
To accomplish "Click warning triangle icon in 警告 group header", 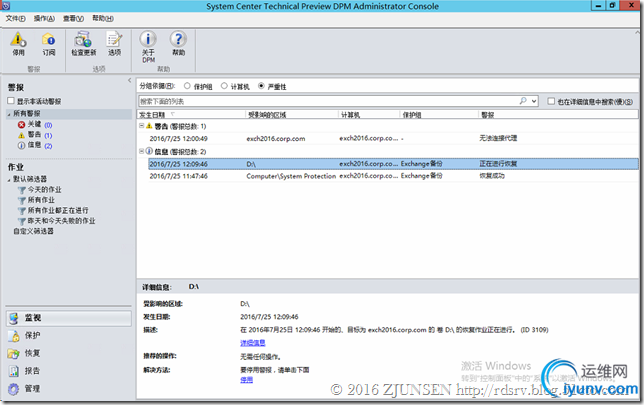I will pos(150,126).
